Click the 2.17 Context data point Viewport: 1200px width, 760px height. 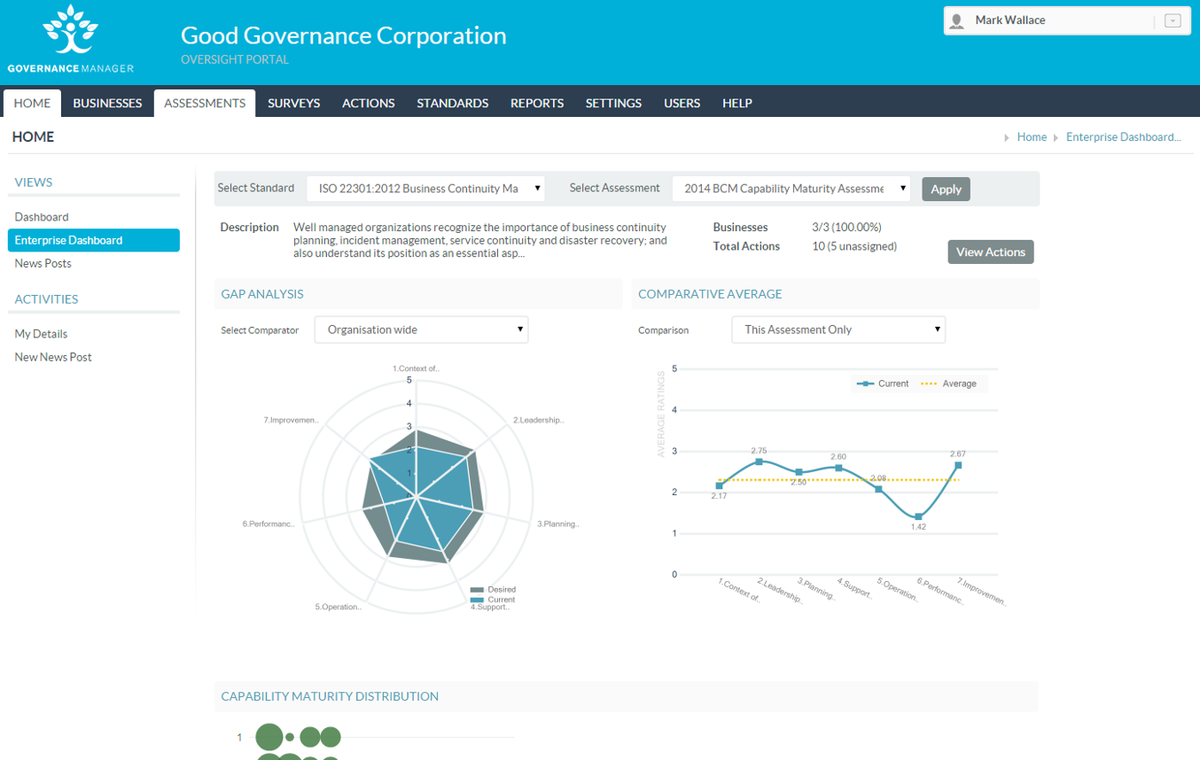[719, 485]
